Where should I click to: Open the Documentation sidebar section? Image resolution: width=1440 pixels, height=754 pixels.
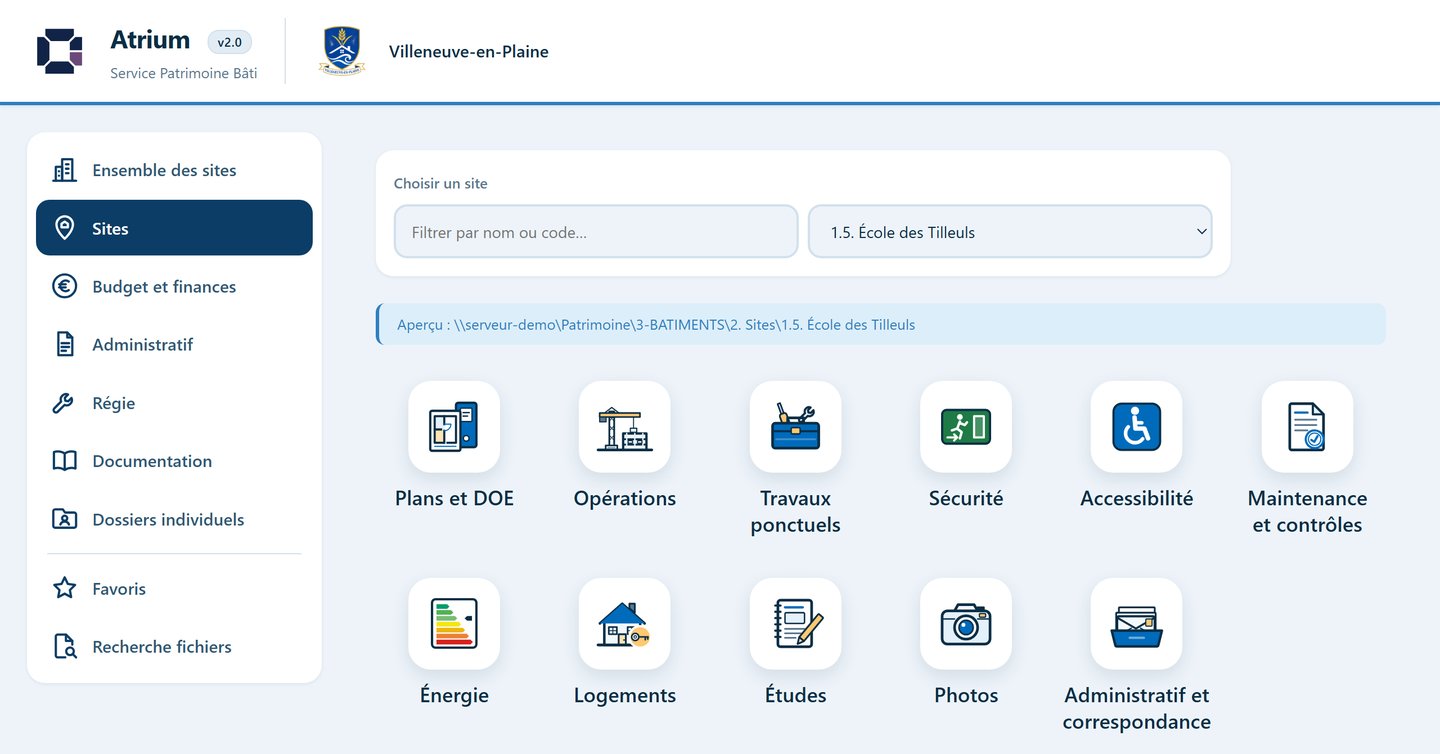coord(174,461)
